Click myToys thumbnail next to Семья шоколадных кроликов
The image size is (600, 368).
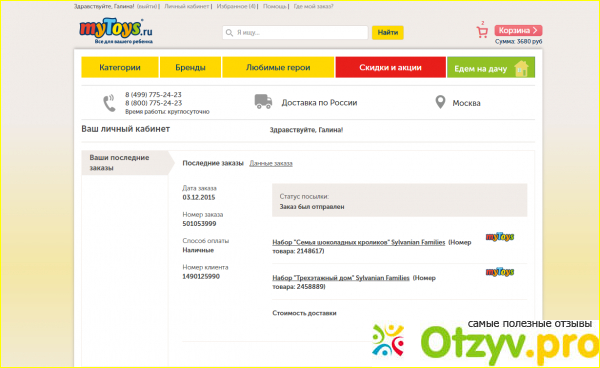pos(500,237)
